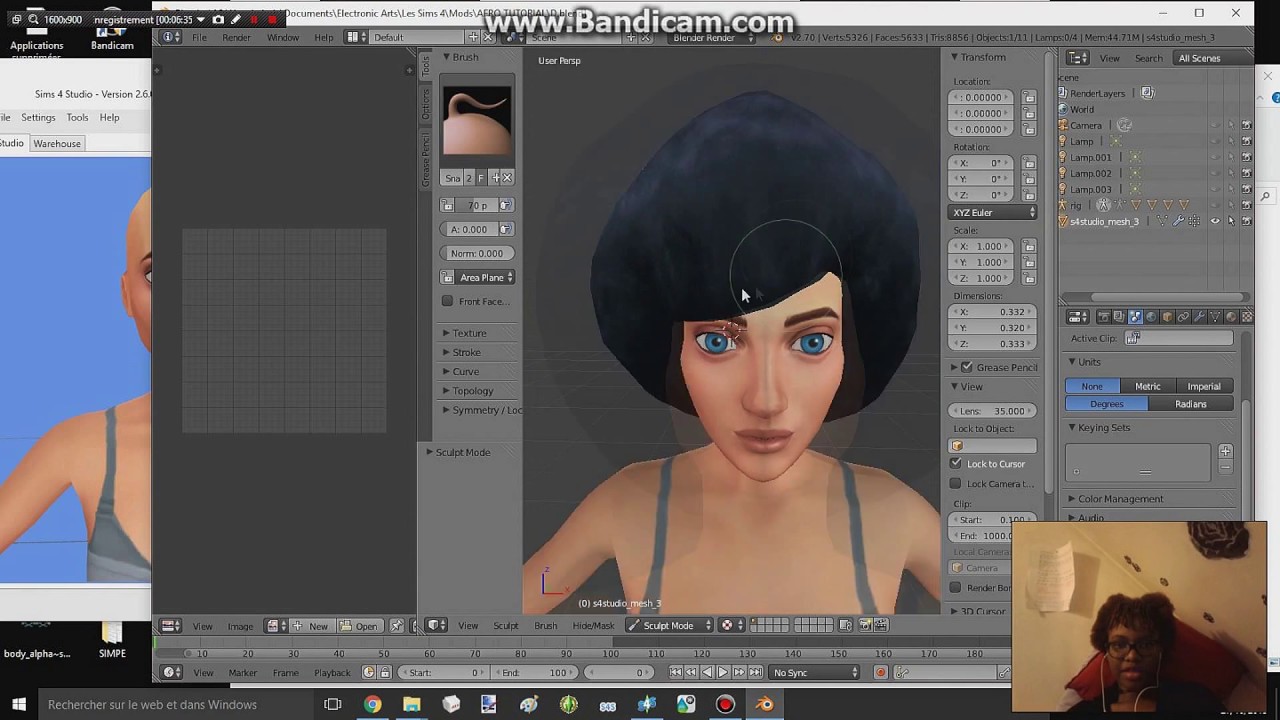
Task: Open Blender's Render menu
Action: (236, 37)
